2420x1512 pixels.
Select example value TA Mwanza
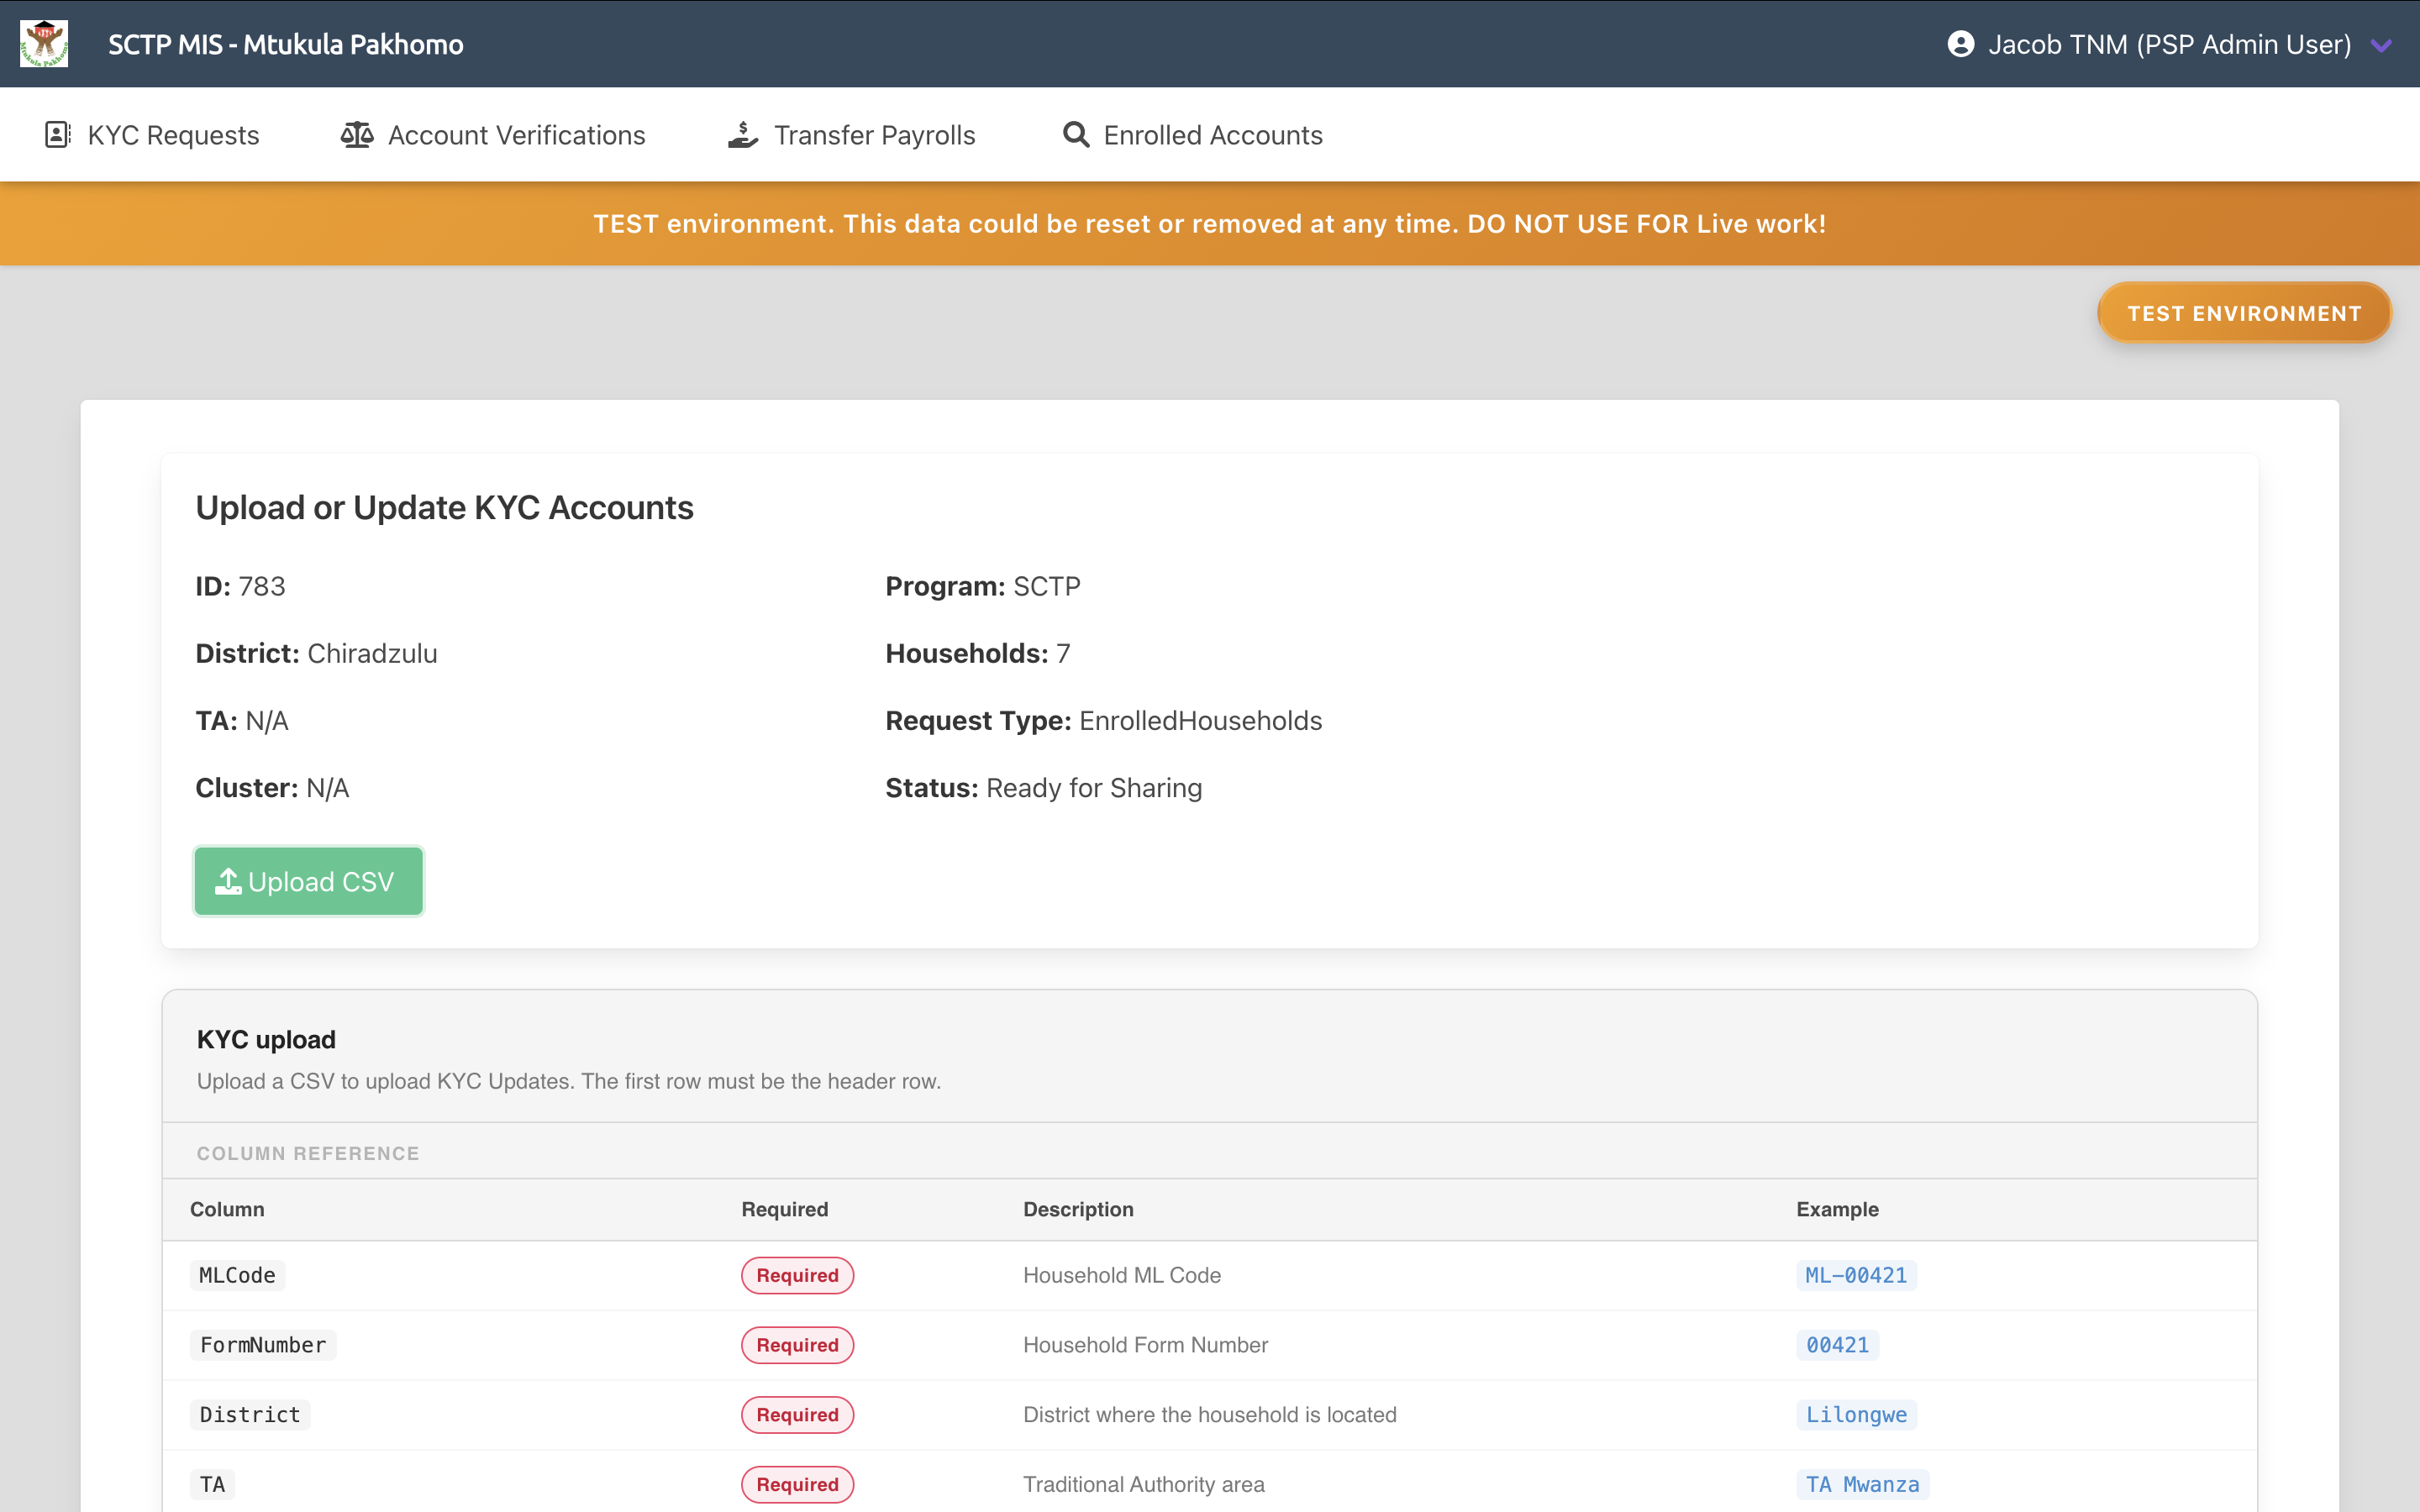pyautogui.click(x=1862, y=1484)
